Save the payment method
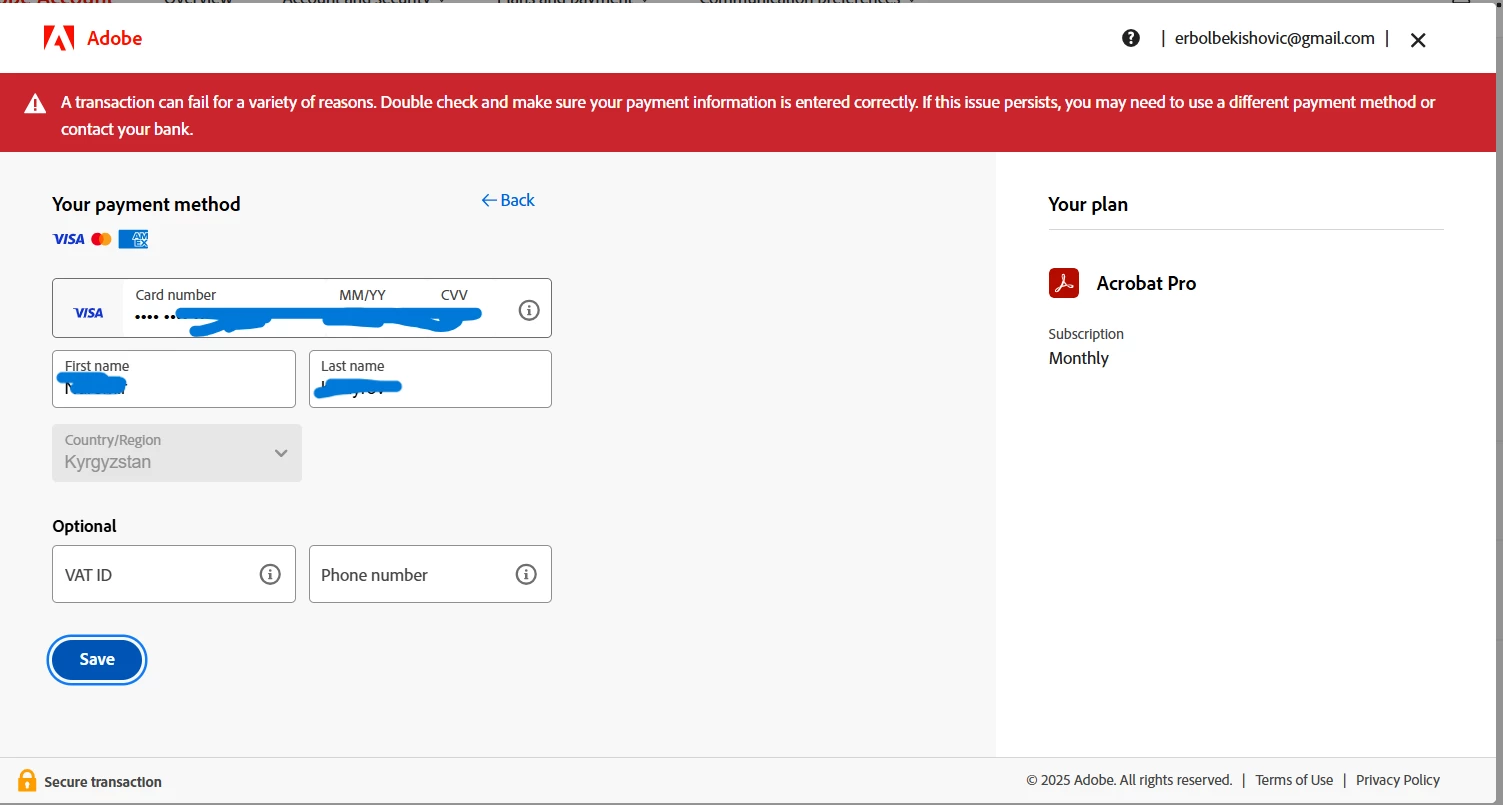Viewport: 1503px width, 805px height. (97, 660)
